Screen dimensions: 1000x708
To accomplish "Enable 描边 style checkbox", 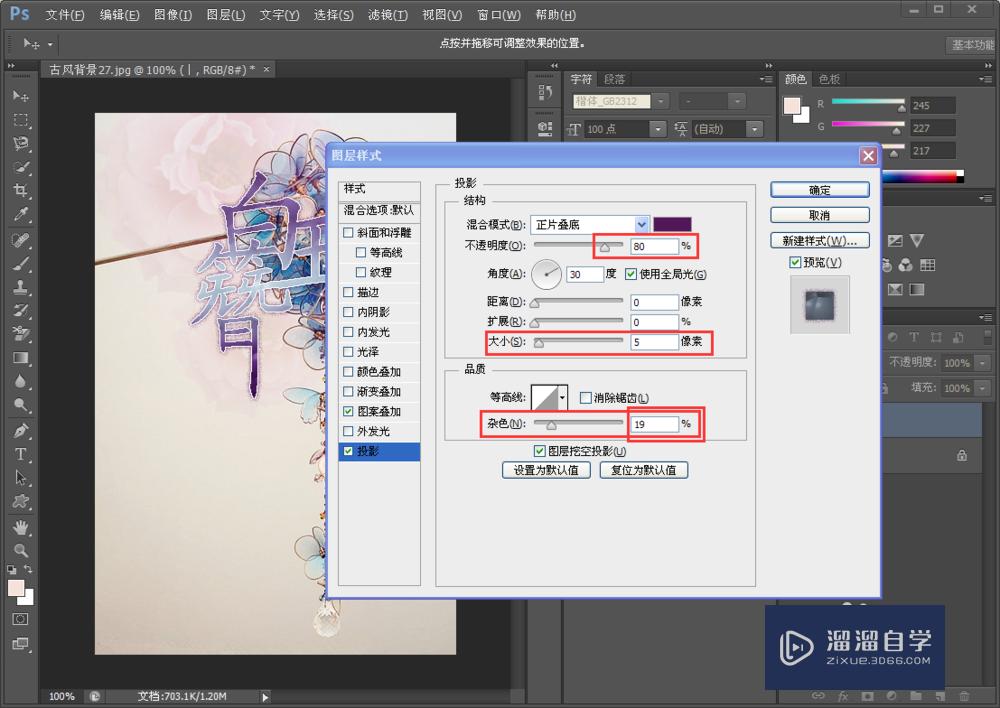I will [348, 292].
